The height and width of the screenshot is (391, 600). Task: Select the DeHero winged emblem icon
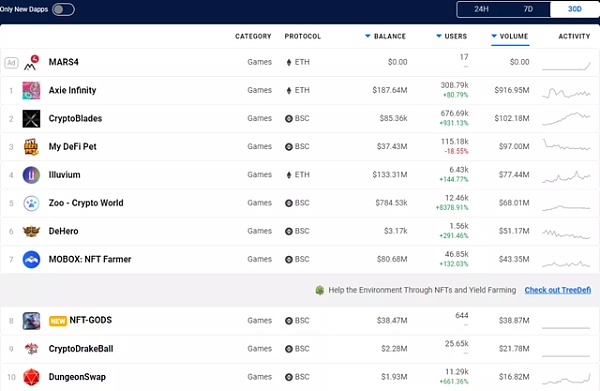(31, 231)
